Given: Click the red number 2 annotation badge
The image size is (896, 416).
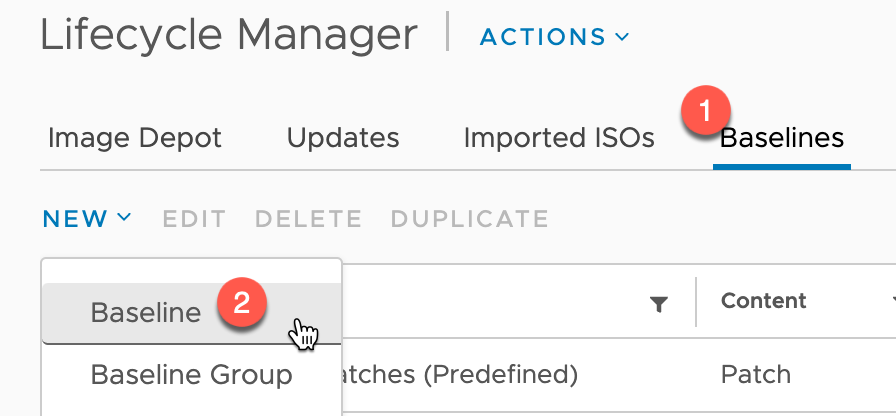Looking at the screenshot, I should (241, 303).
